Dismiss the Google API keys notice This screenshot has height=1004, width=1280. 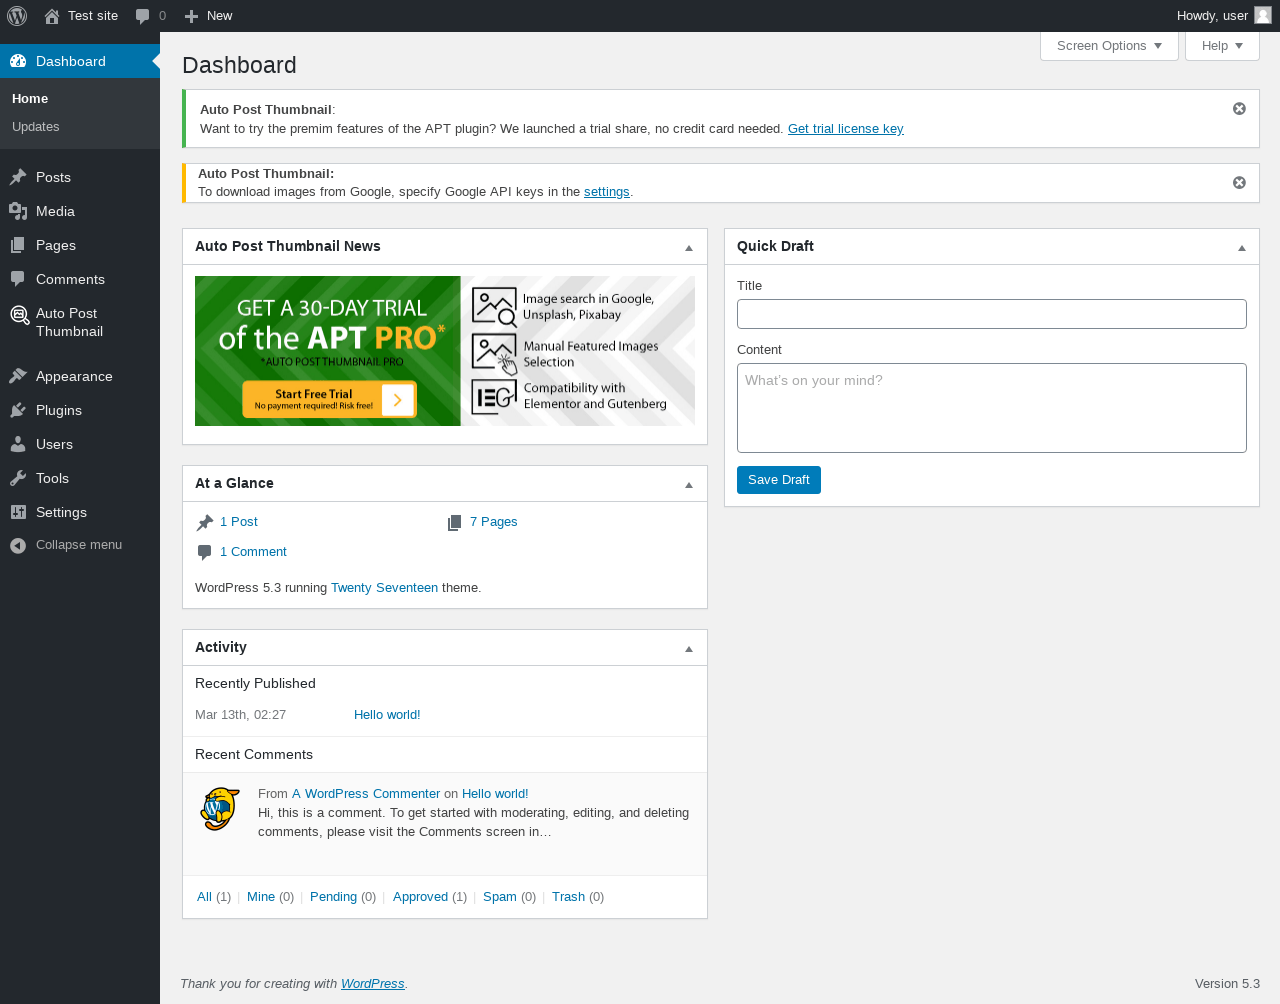(x=1239, y=183)
